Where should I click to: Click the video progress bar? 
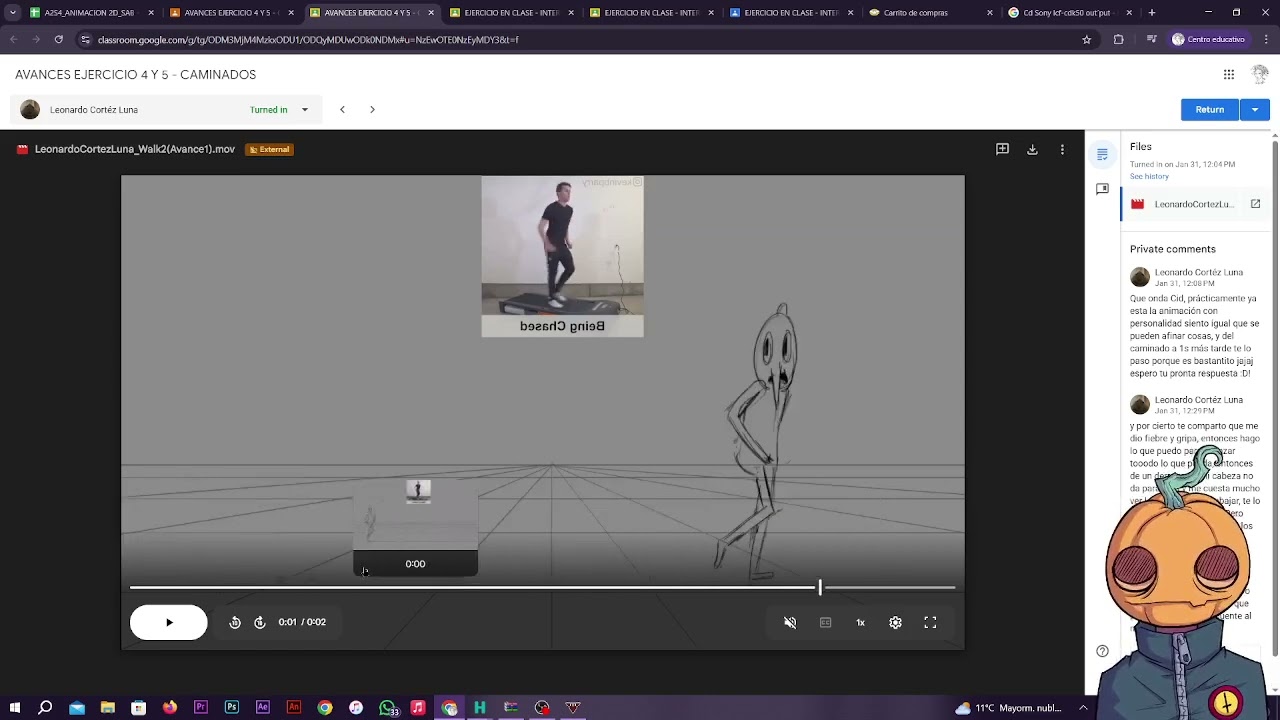[542, 588]
